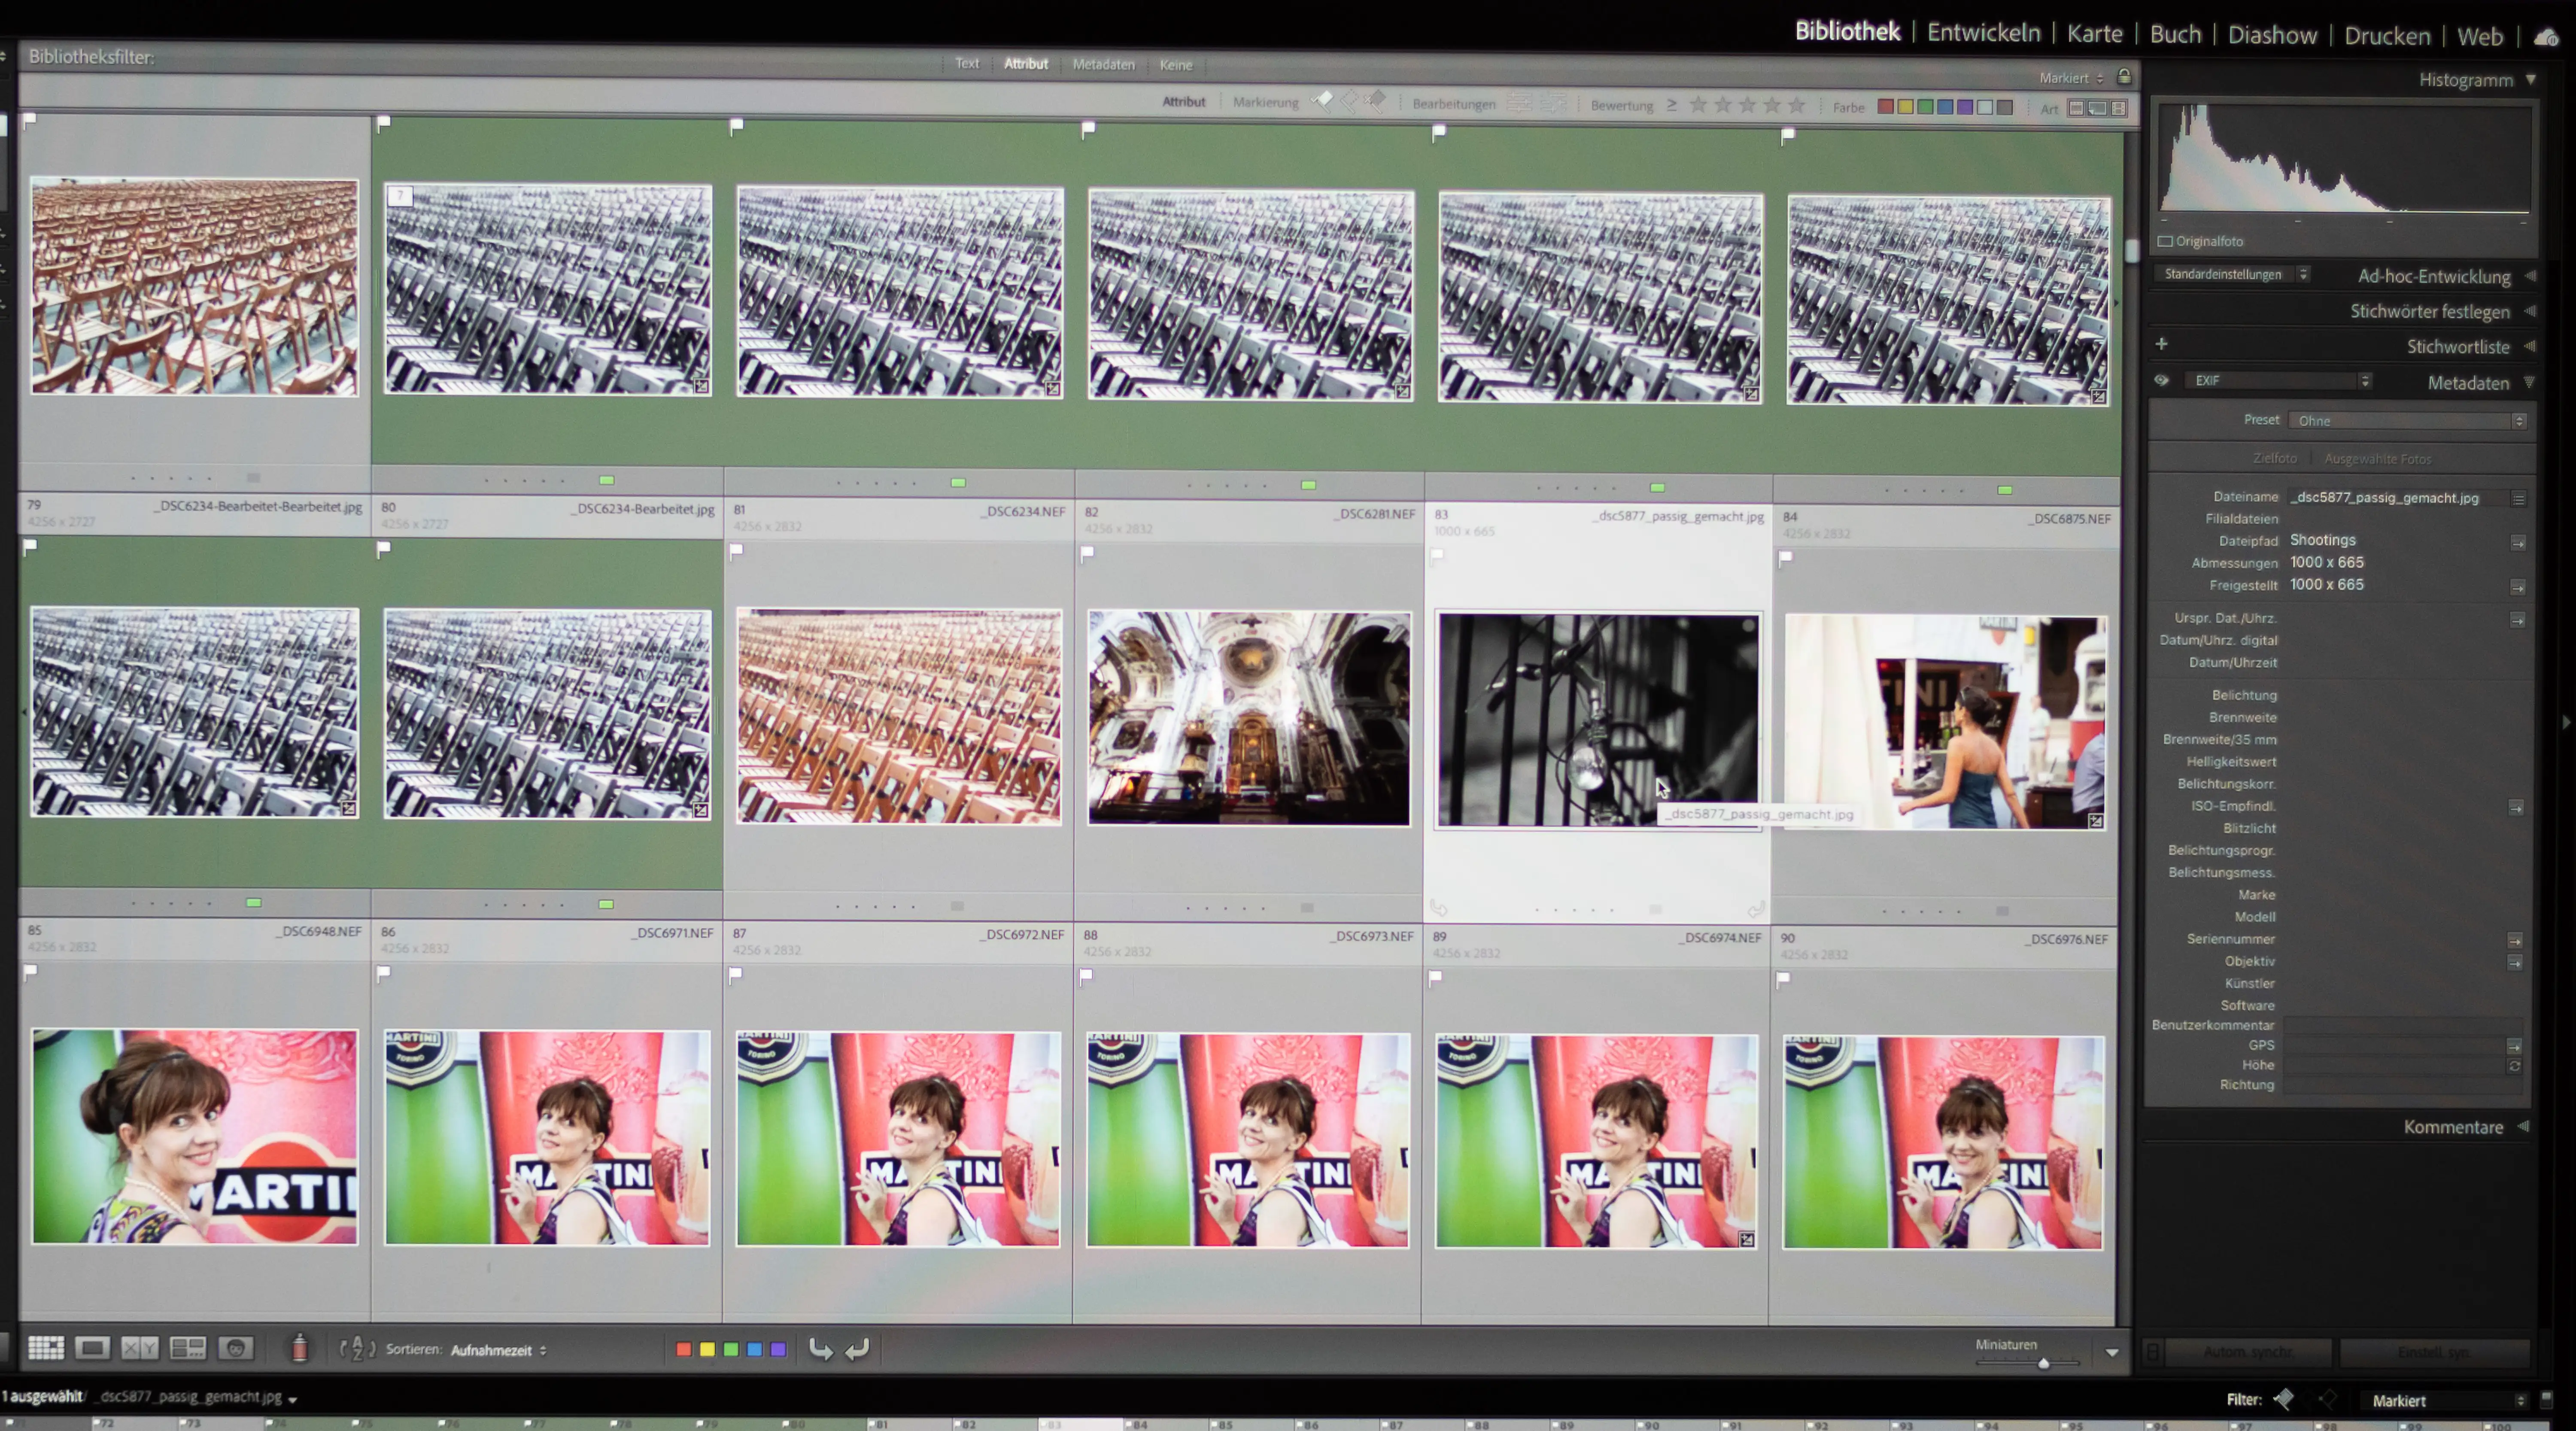Click Zielfoto button in Metadaten
2576x1431 pixels.
coord(2275,458)
